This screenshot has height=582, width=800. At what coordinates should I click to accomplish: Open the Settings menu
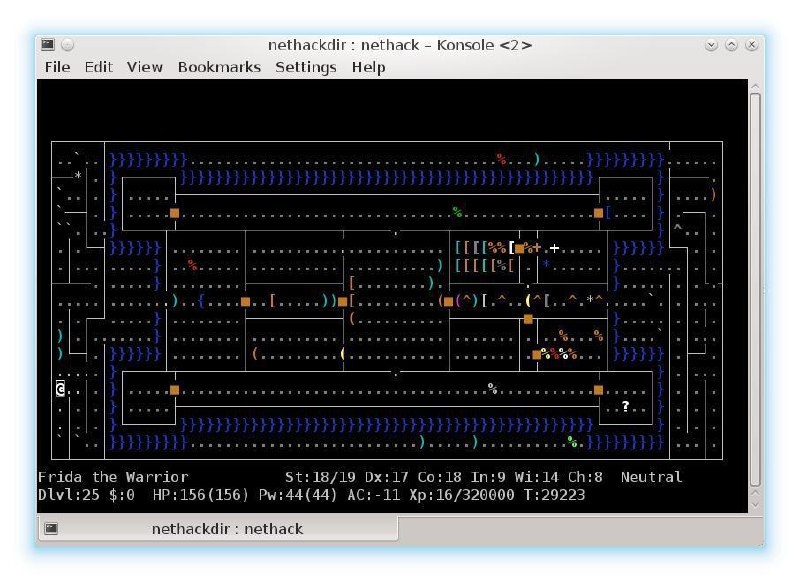[306, 67]
